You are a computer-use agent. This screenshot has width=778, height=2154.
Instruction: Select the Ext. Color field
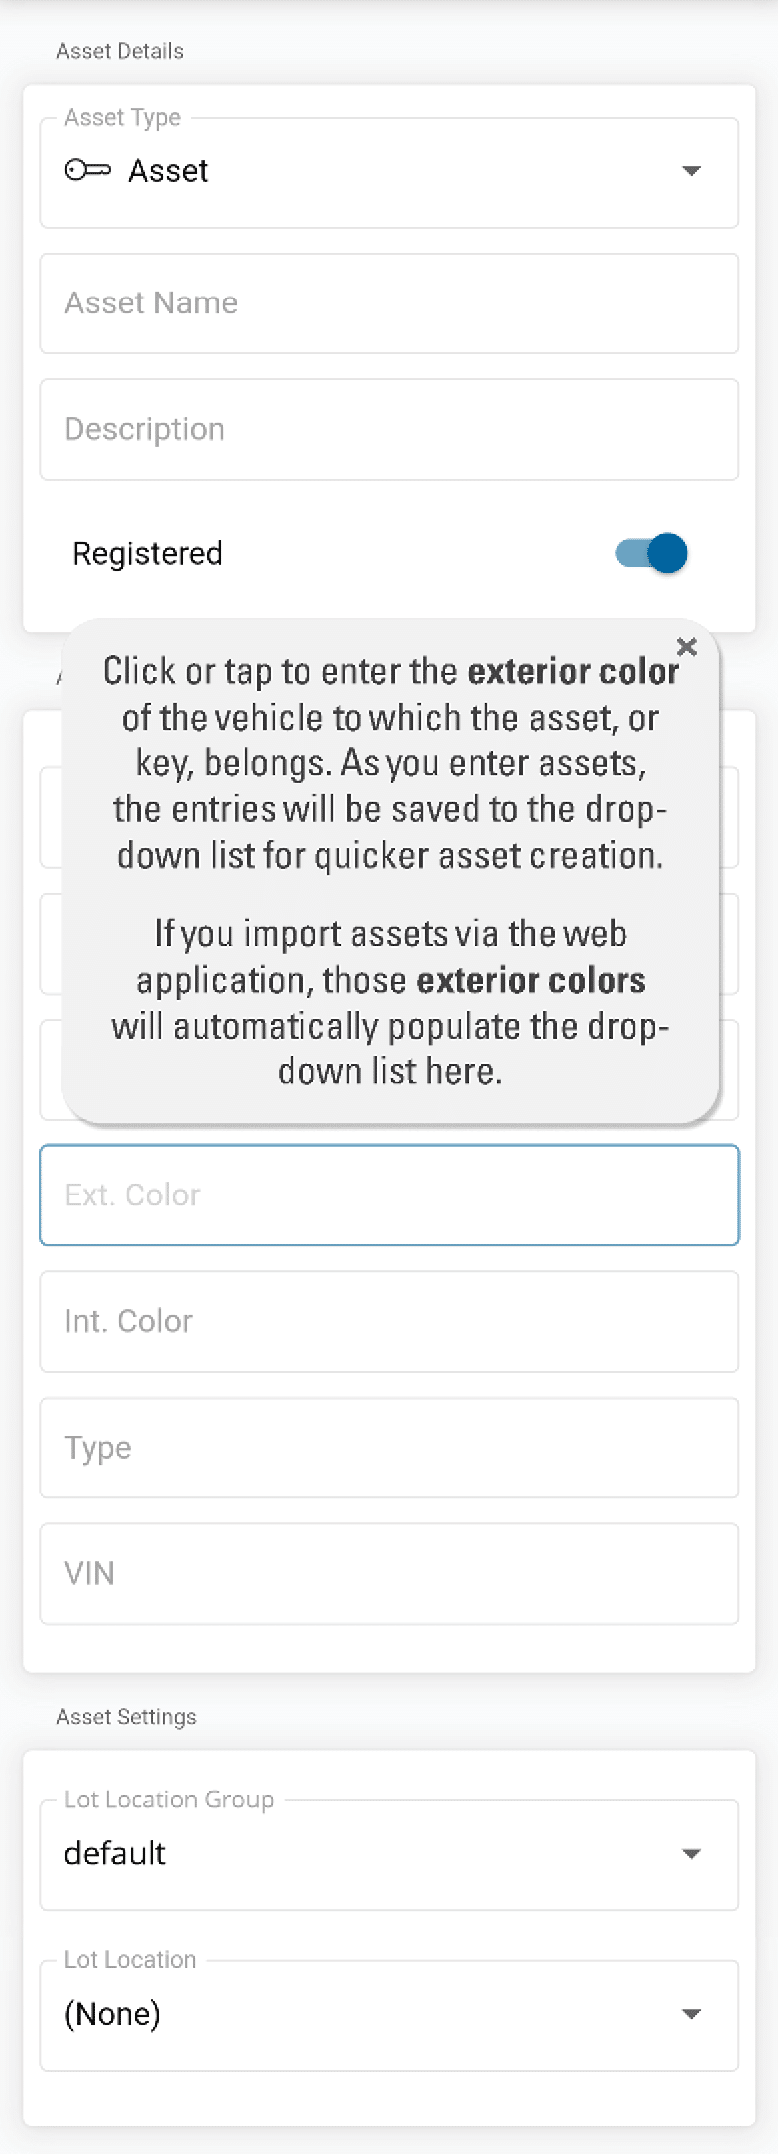(389, 1195)
